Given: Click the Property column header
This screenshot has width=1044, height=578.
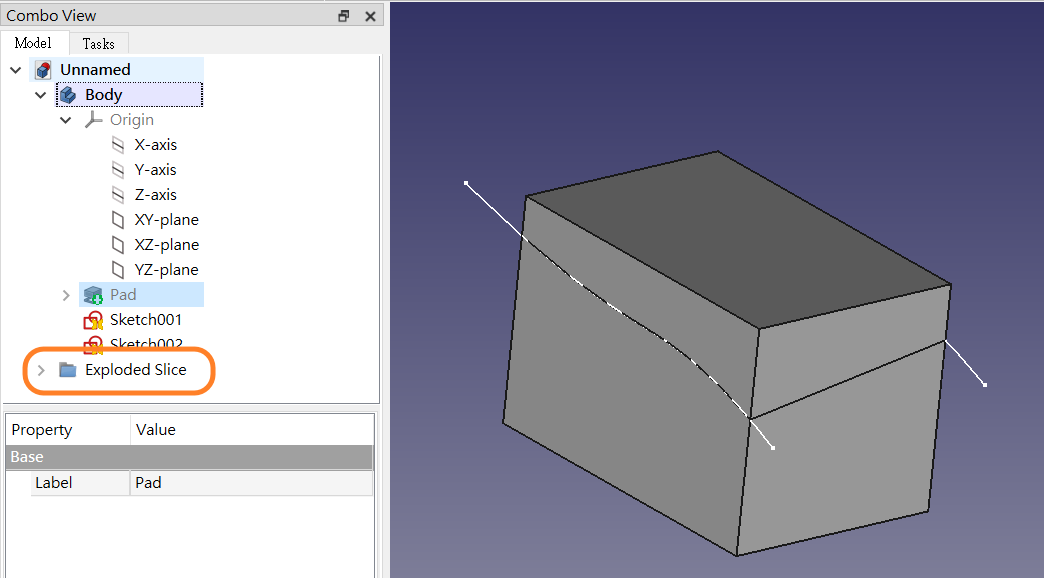Looking at the screenshot, I should click(x=68, y=430).
